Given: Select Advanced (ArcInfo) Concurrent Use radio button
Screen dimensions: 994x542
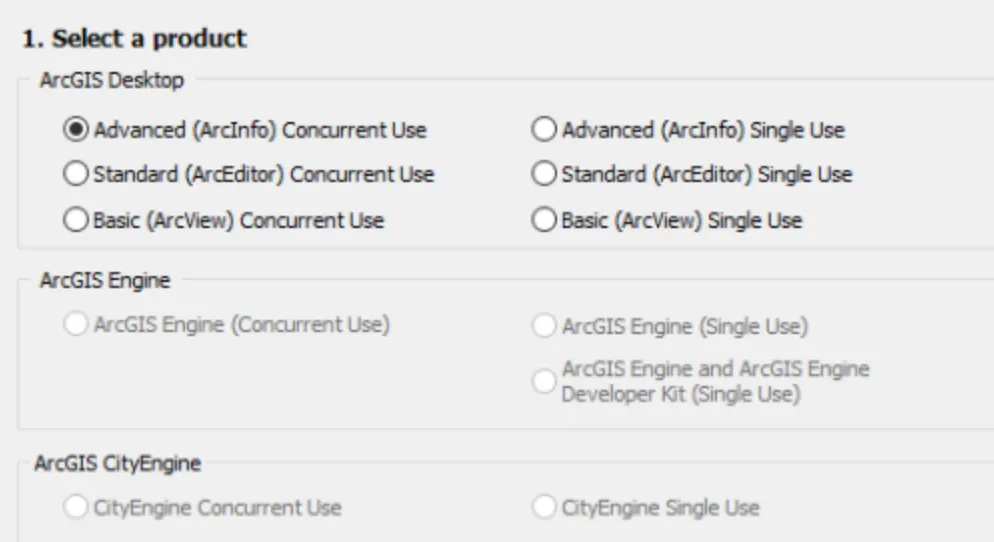Looking at the screenshot, I should coord(76,130).
